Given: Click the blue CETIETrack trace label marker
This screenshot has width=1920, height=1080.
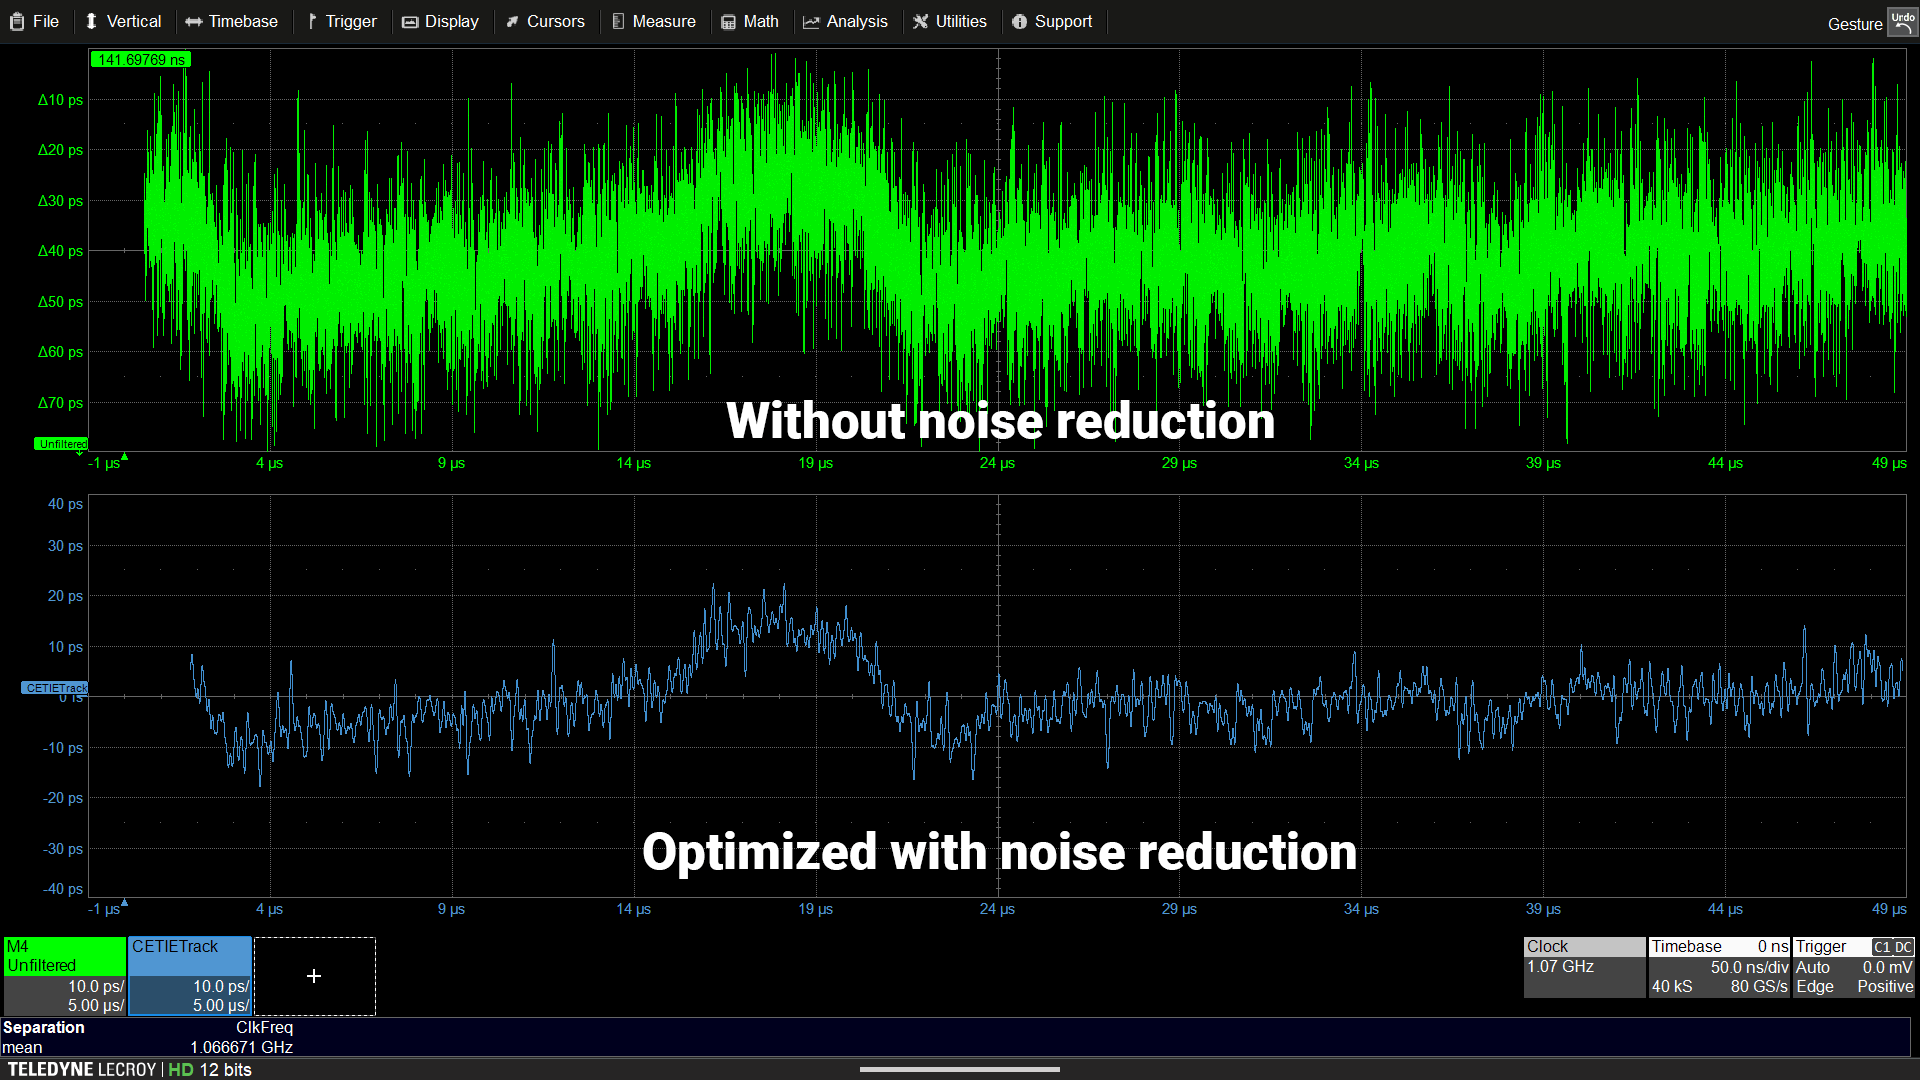Looking at the screenshot, I should [x=55, y=688].
